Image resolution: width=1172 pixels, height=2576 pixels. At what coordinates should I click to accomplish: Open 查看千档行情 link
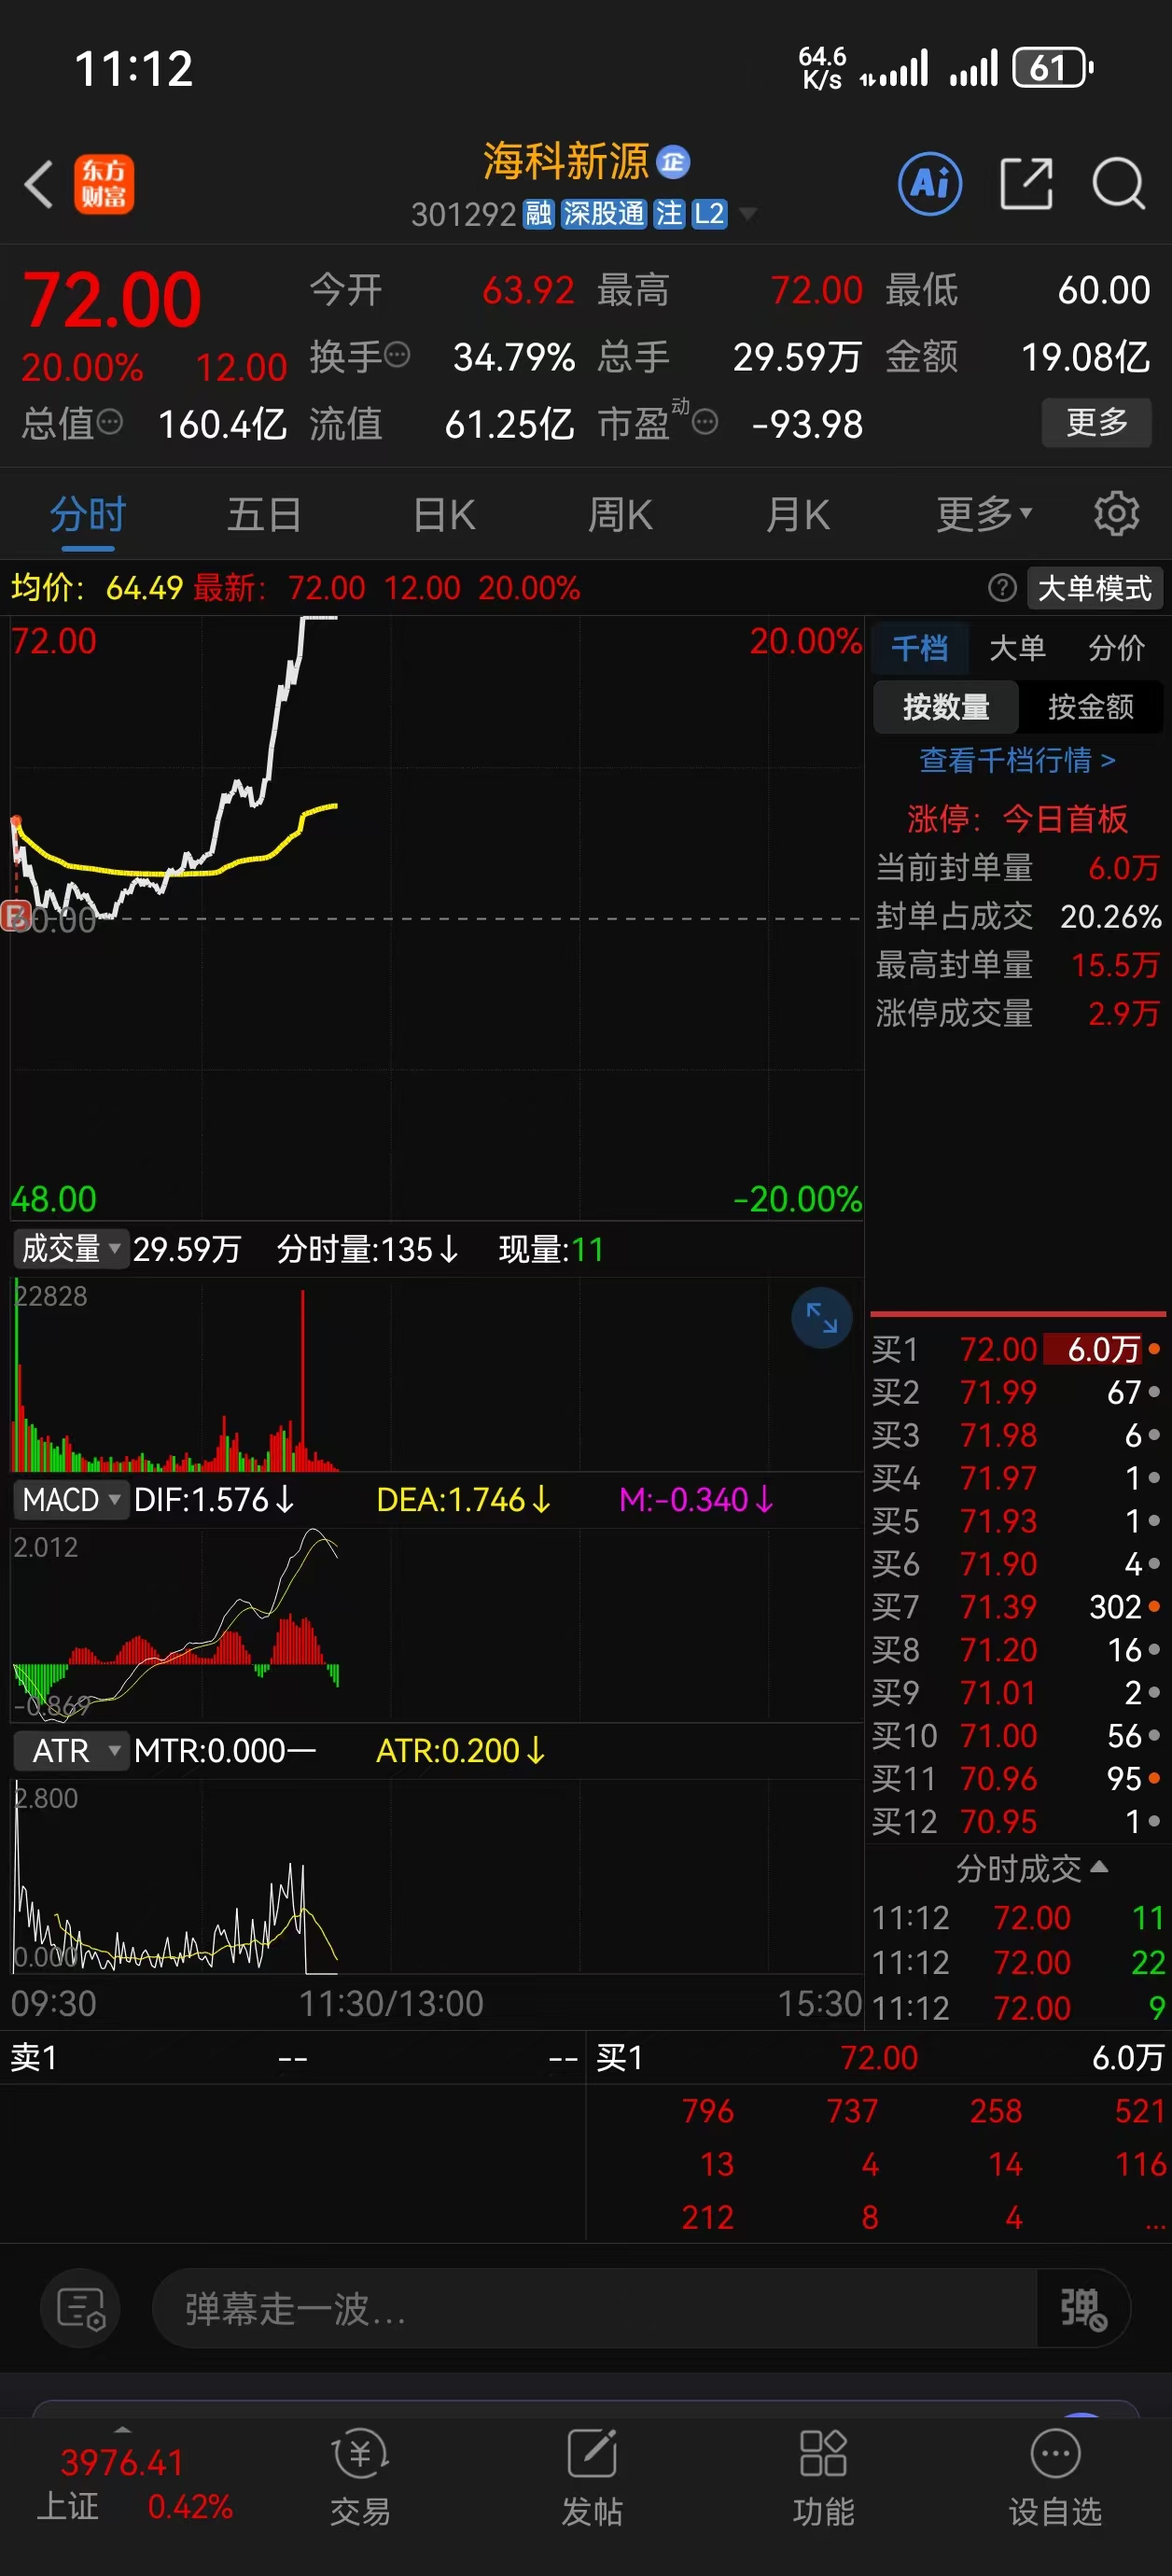[1017, 760]
